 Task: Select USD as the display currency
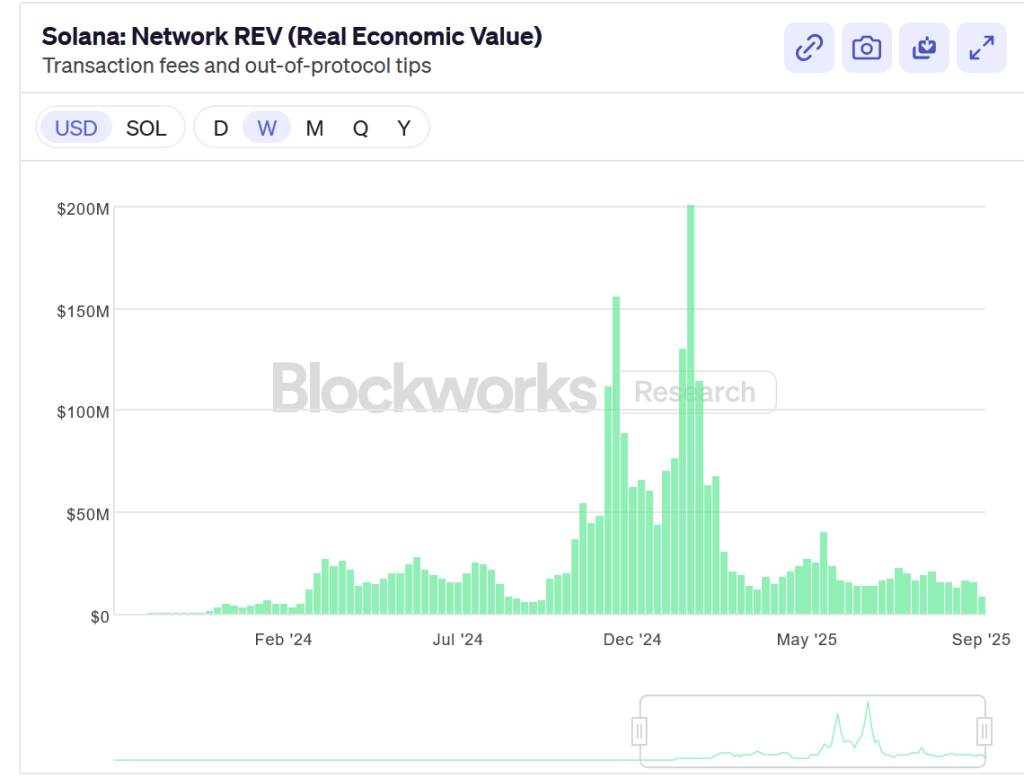[x=75, y=127]
